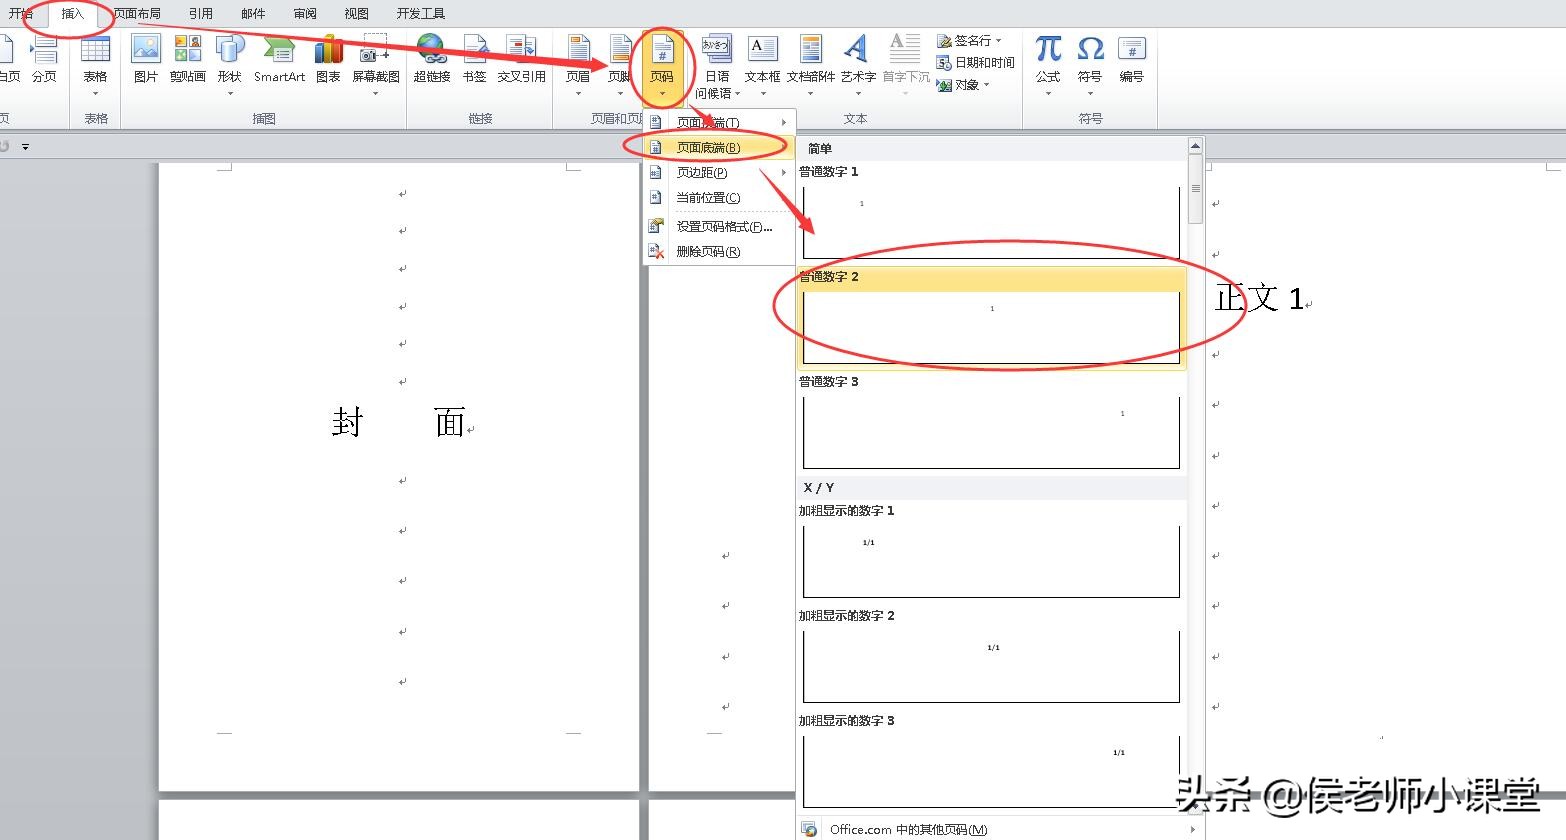Expand the 表格 table dropdown arrow

click(95, 94)
